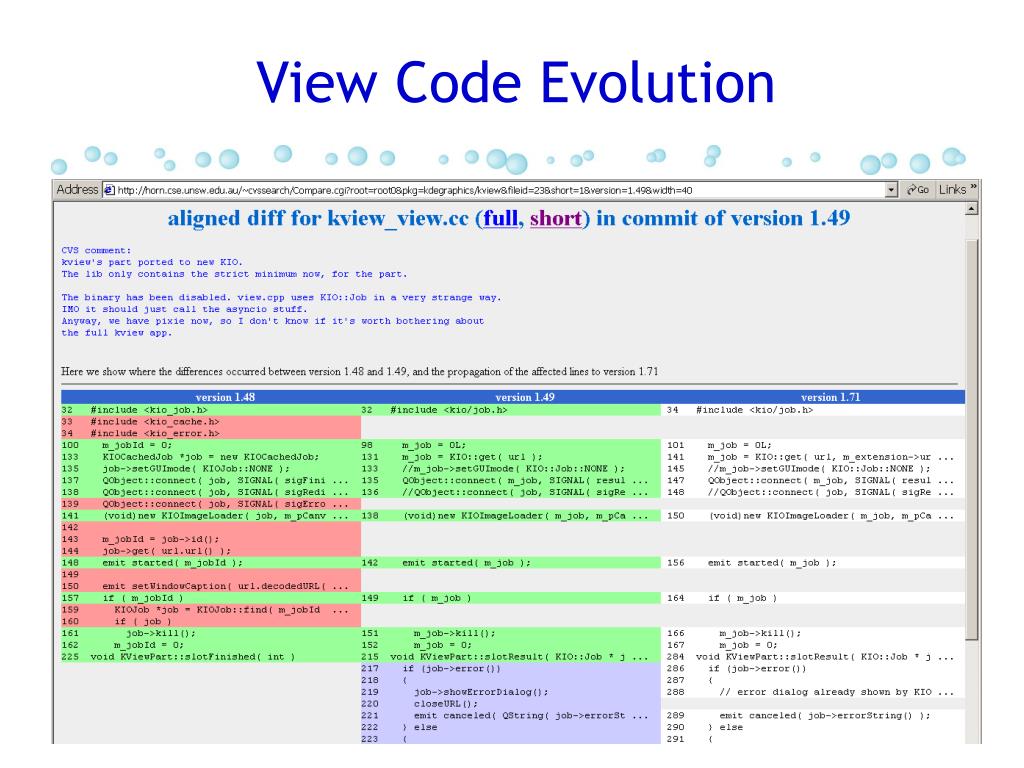Click line 139 'QObject::connect( job, SIGNAL( sigErro'
Screen dimensions: 1024x768
click(211, 504)
